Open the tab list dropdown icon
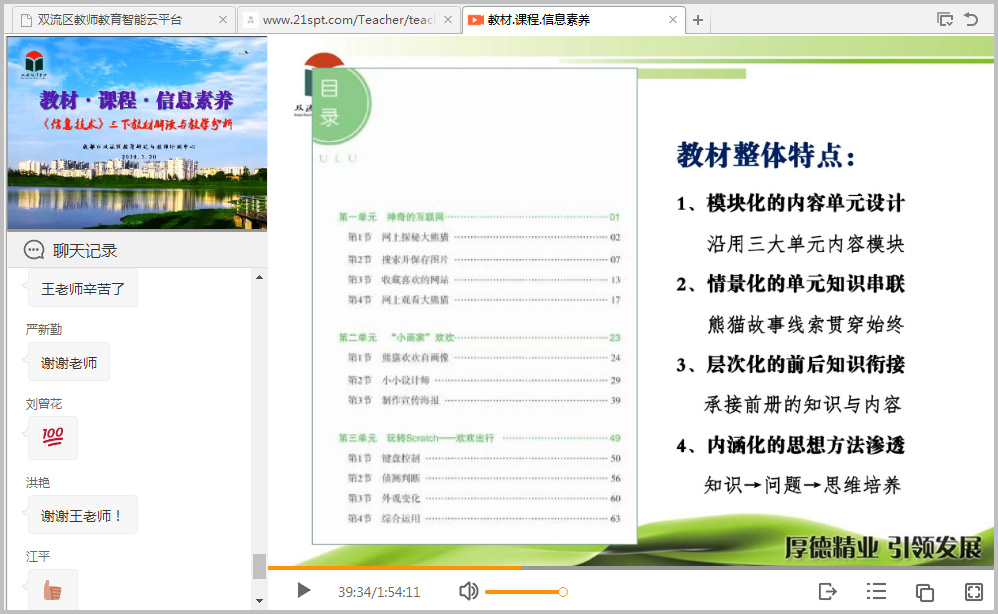The image size is (998, 614). pyautogui.click(x=944, y=19)
